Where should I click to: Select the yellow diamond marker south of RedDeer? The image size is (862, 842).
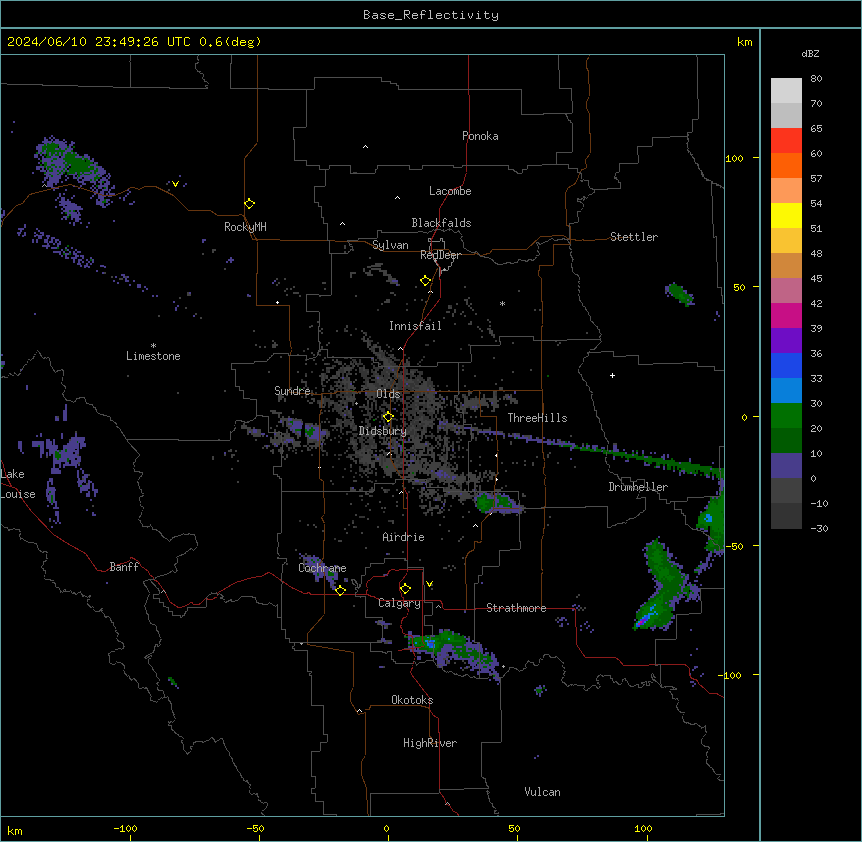click(425, 281)
